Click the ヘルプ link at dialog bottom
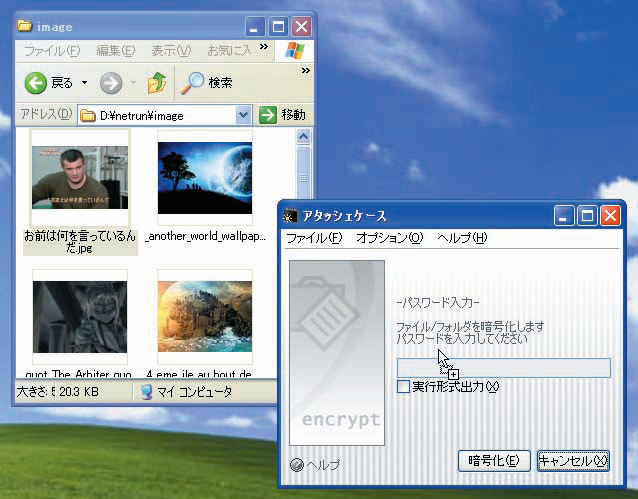Screen dimensions: 638x499 point(323,464)
